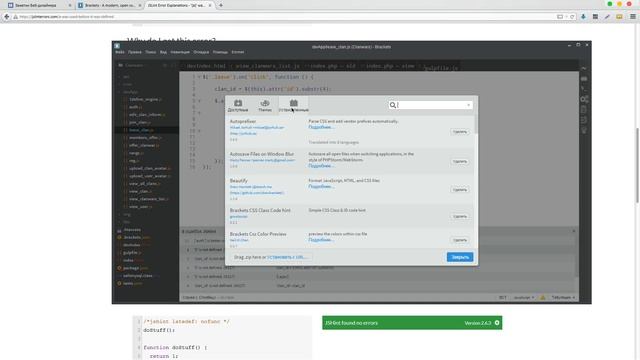The image size is (640, 360).
Task: Open the Доступные tab in Extension Manager
Action: pyautogui.click(x=238, y=105)
